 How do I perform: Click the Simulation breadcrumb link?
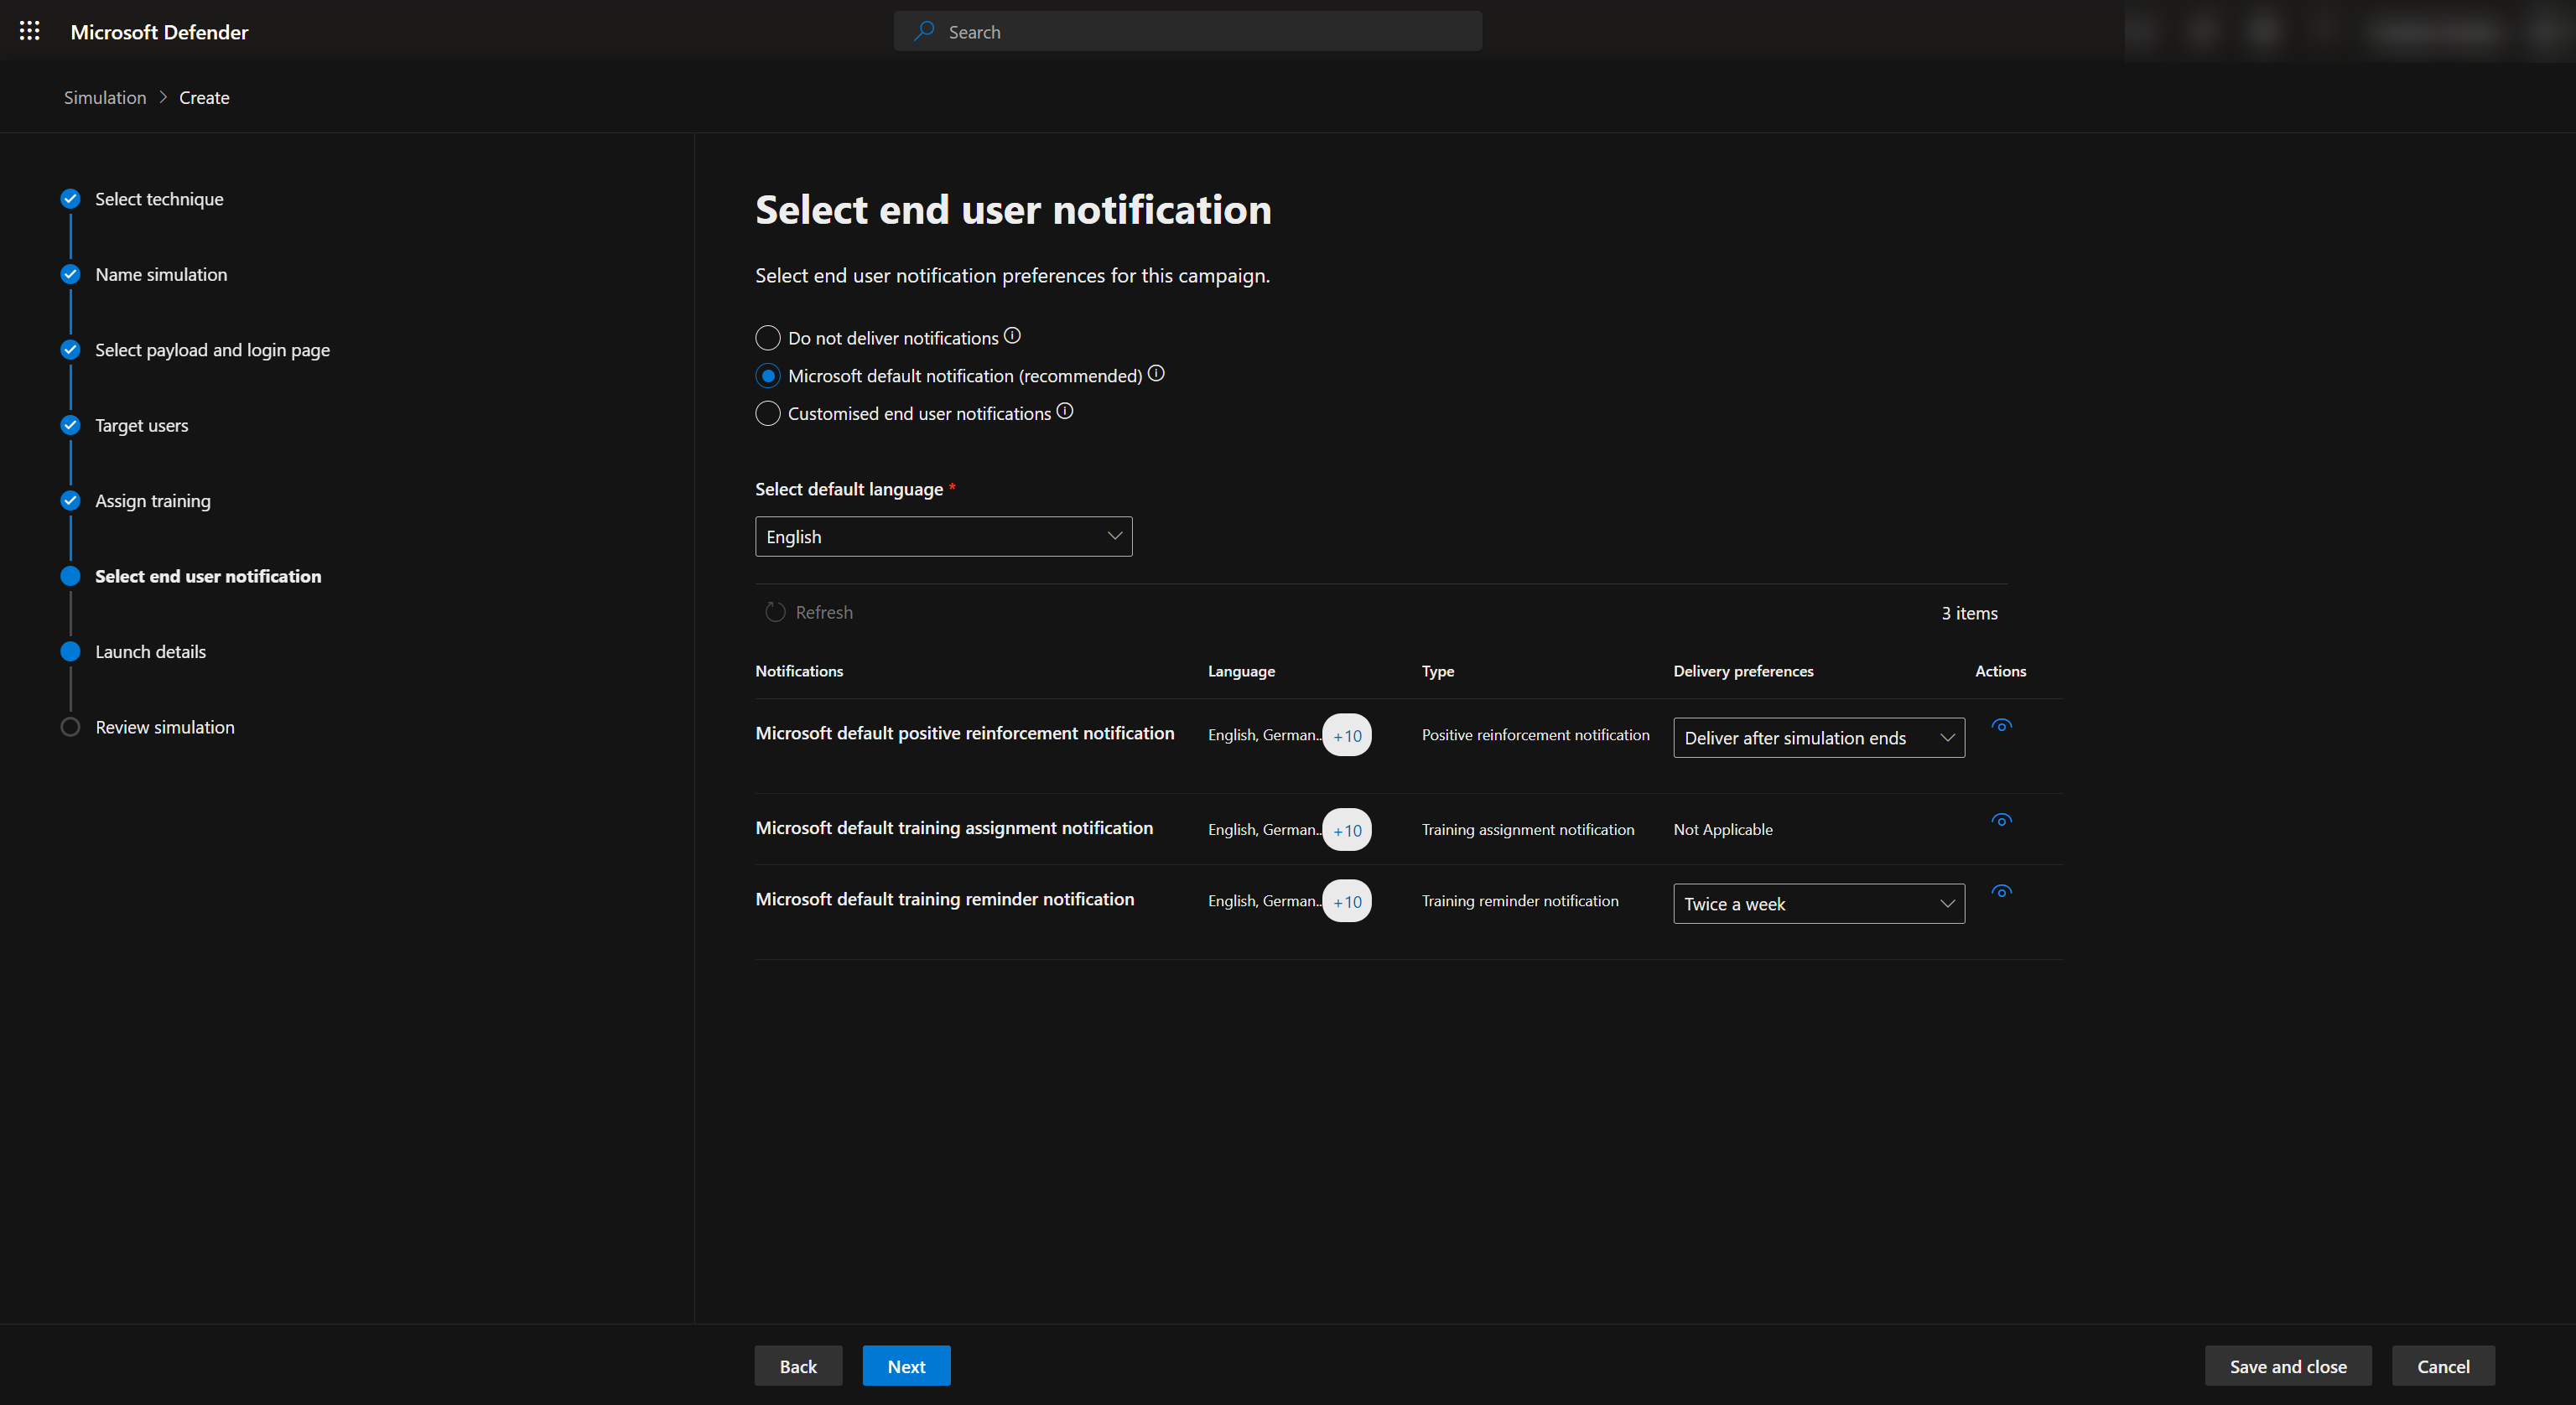pos(105,97)
